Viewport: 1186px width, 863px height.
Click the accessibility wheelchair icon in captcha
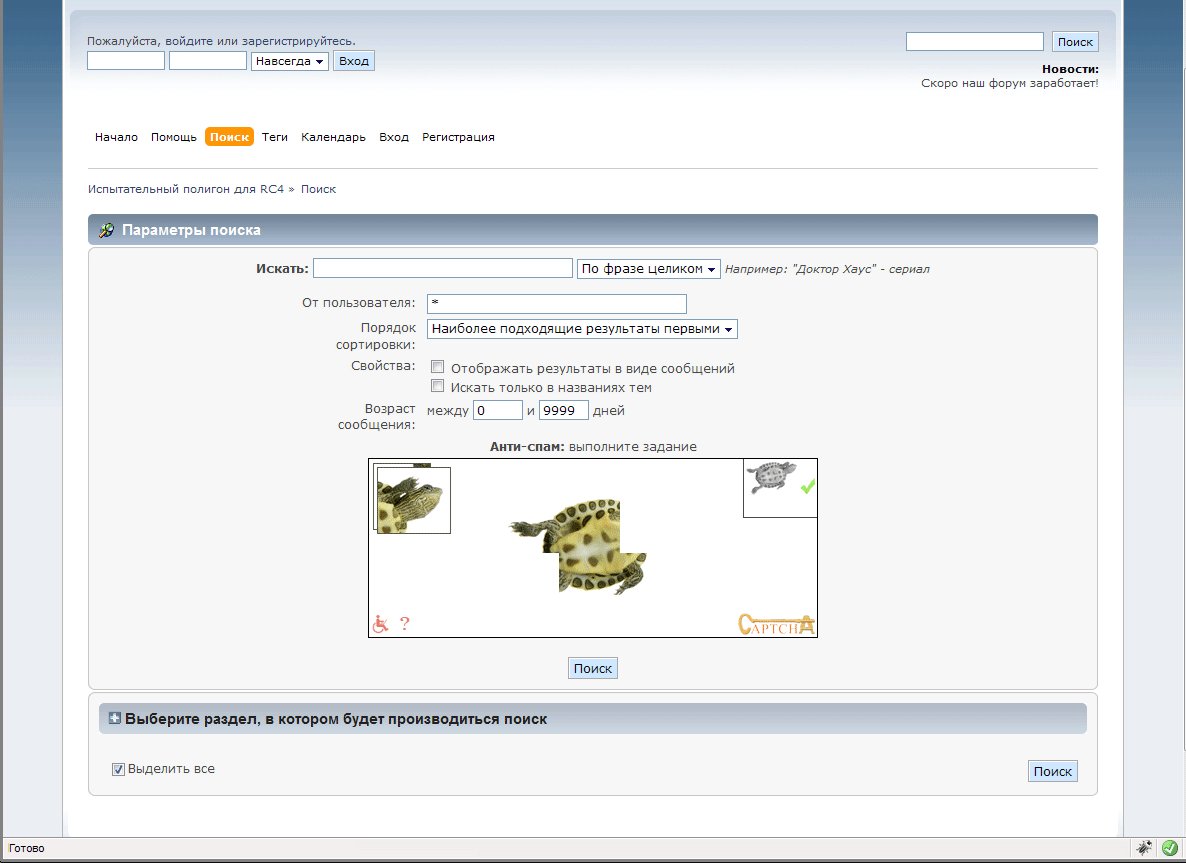coord(380,624)
